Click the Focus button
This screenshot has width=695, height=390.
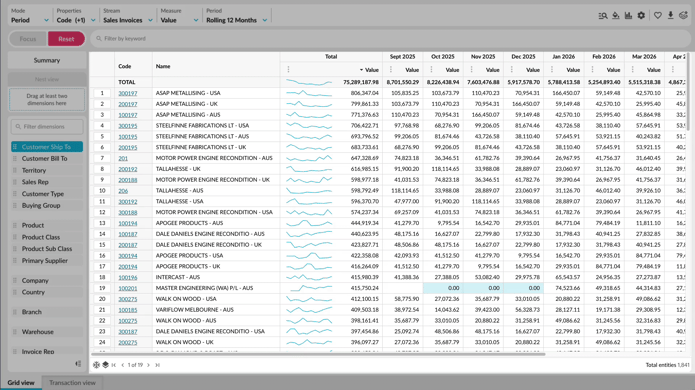[x=28, y=39]
